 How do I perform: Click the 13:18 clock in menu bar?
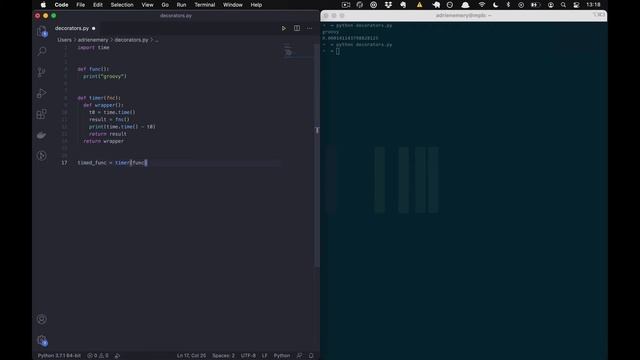click(593, 5)
